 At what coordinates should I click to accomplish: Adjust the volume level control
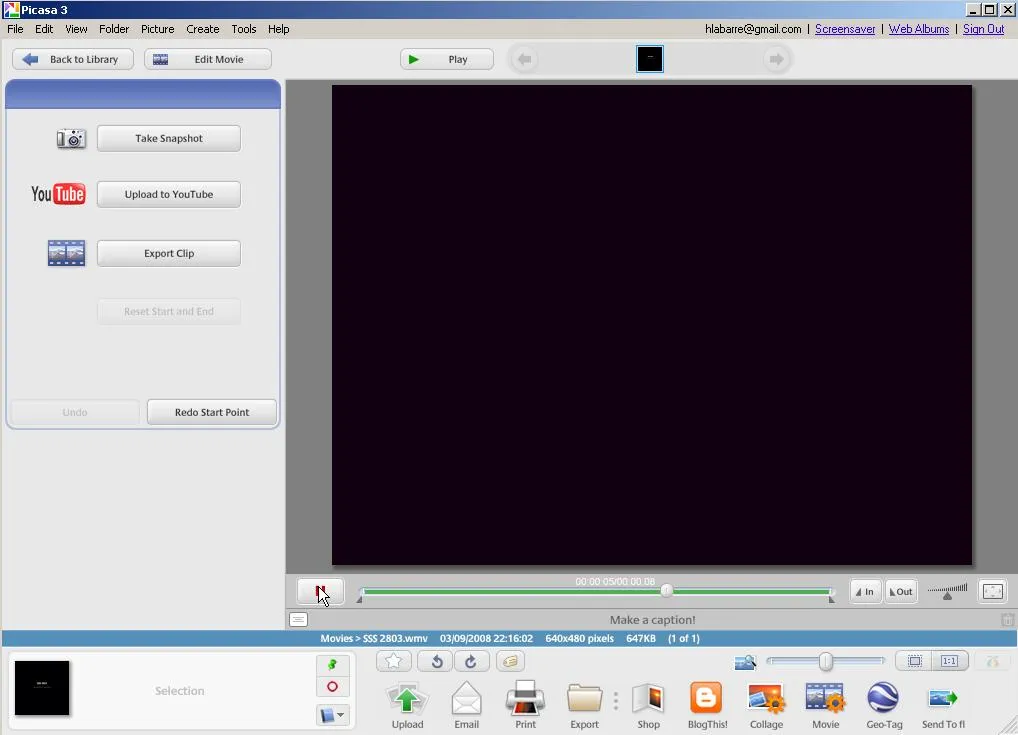(947, 591)
